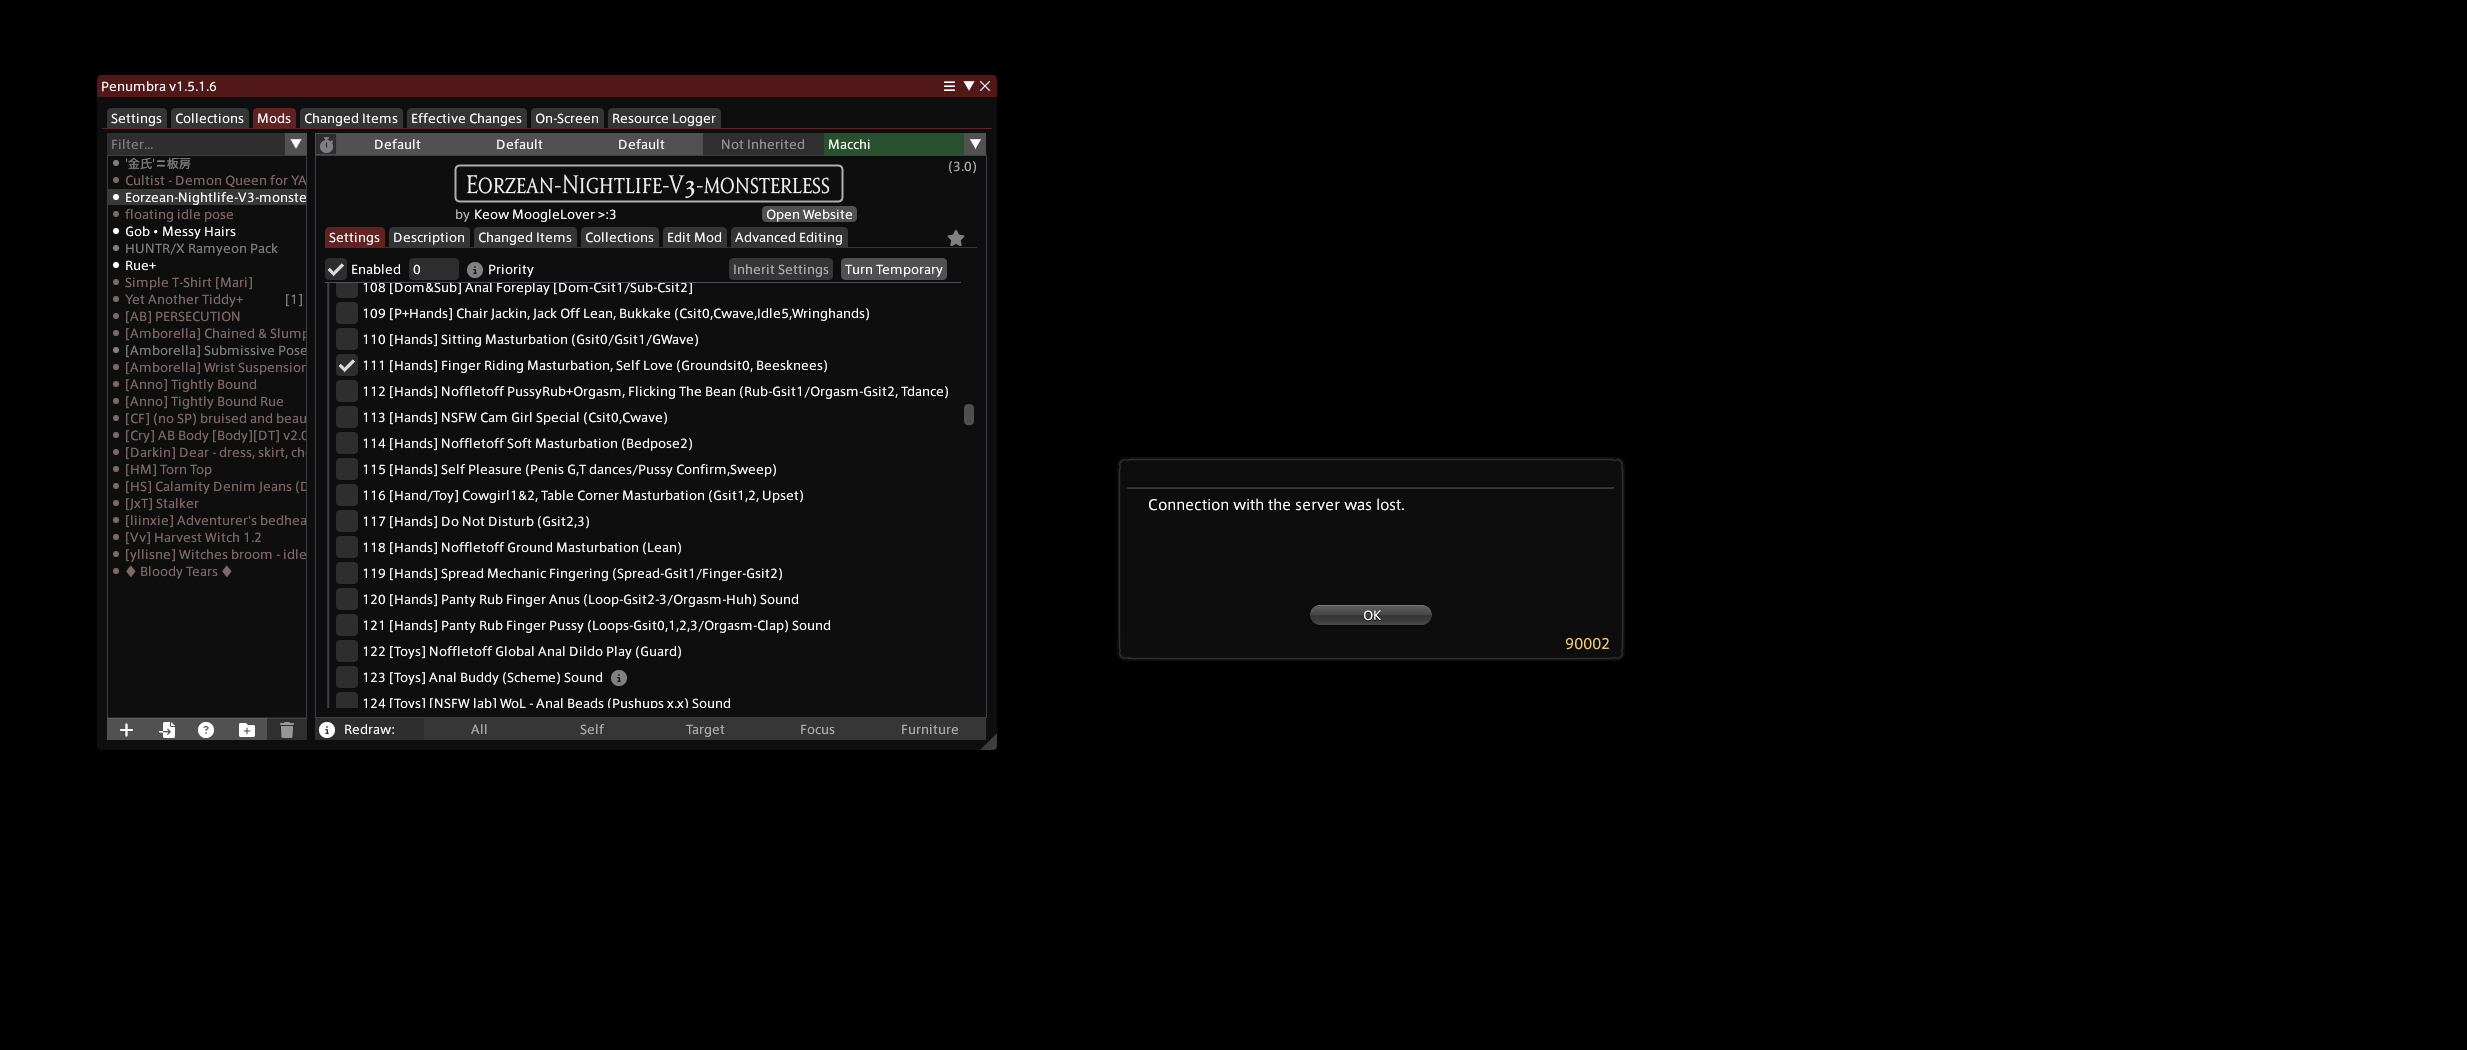Switch to the mod's Description tab
Image resolution: width=2467 pixels, height=1050 pixels.
click(429, 238)
